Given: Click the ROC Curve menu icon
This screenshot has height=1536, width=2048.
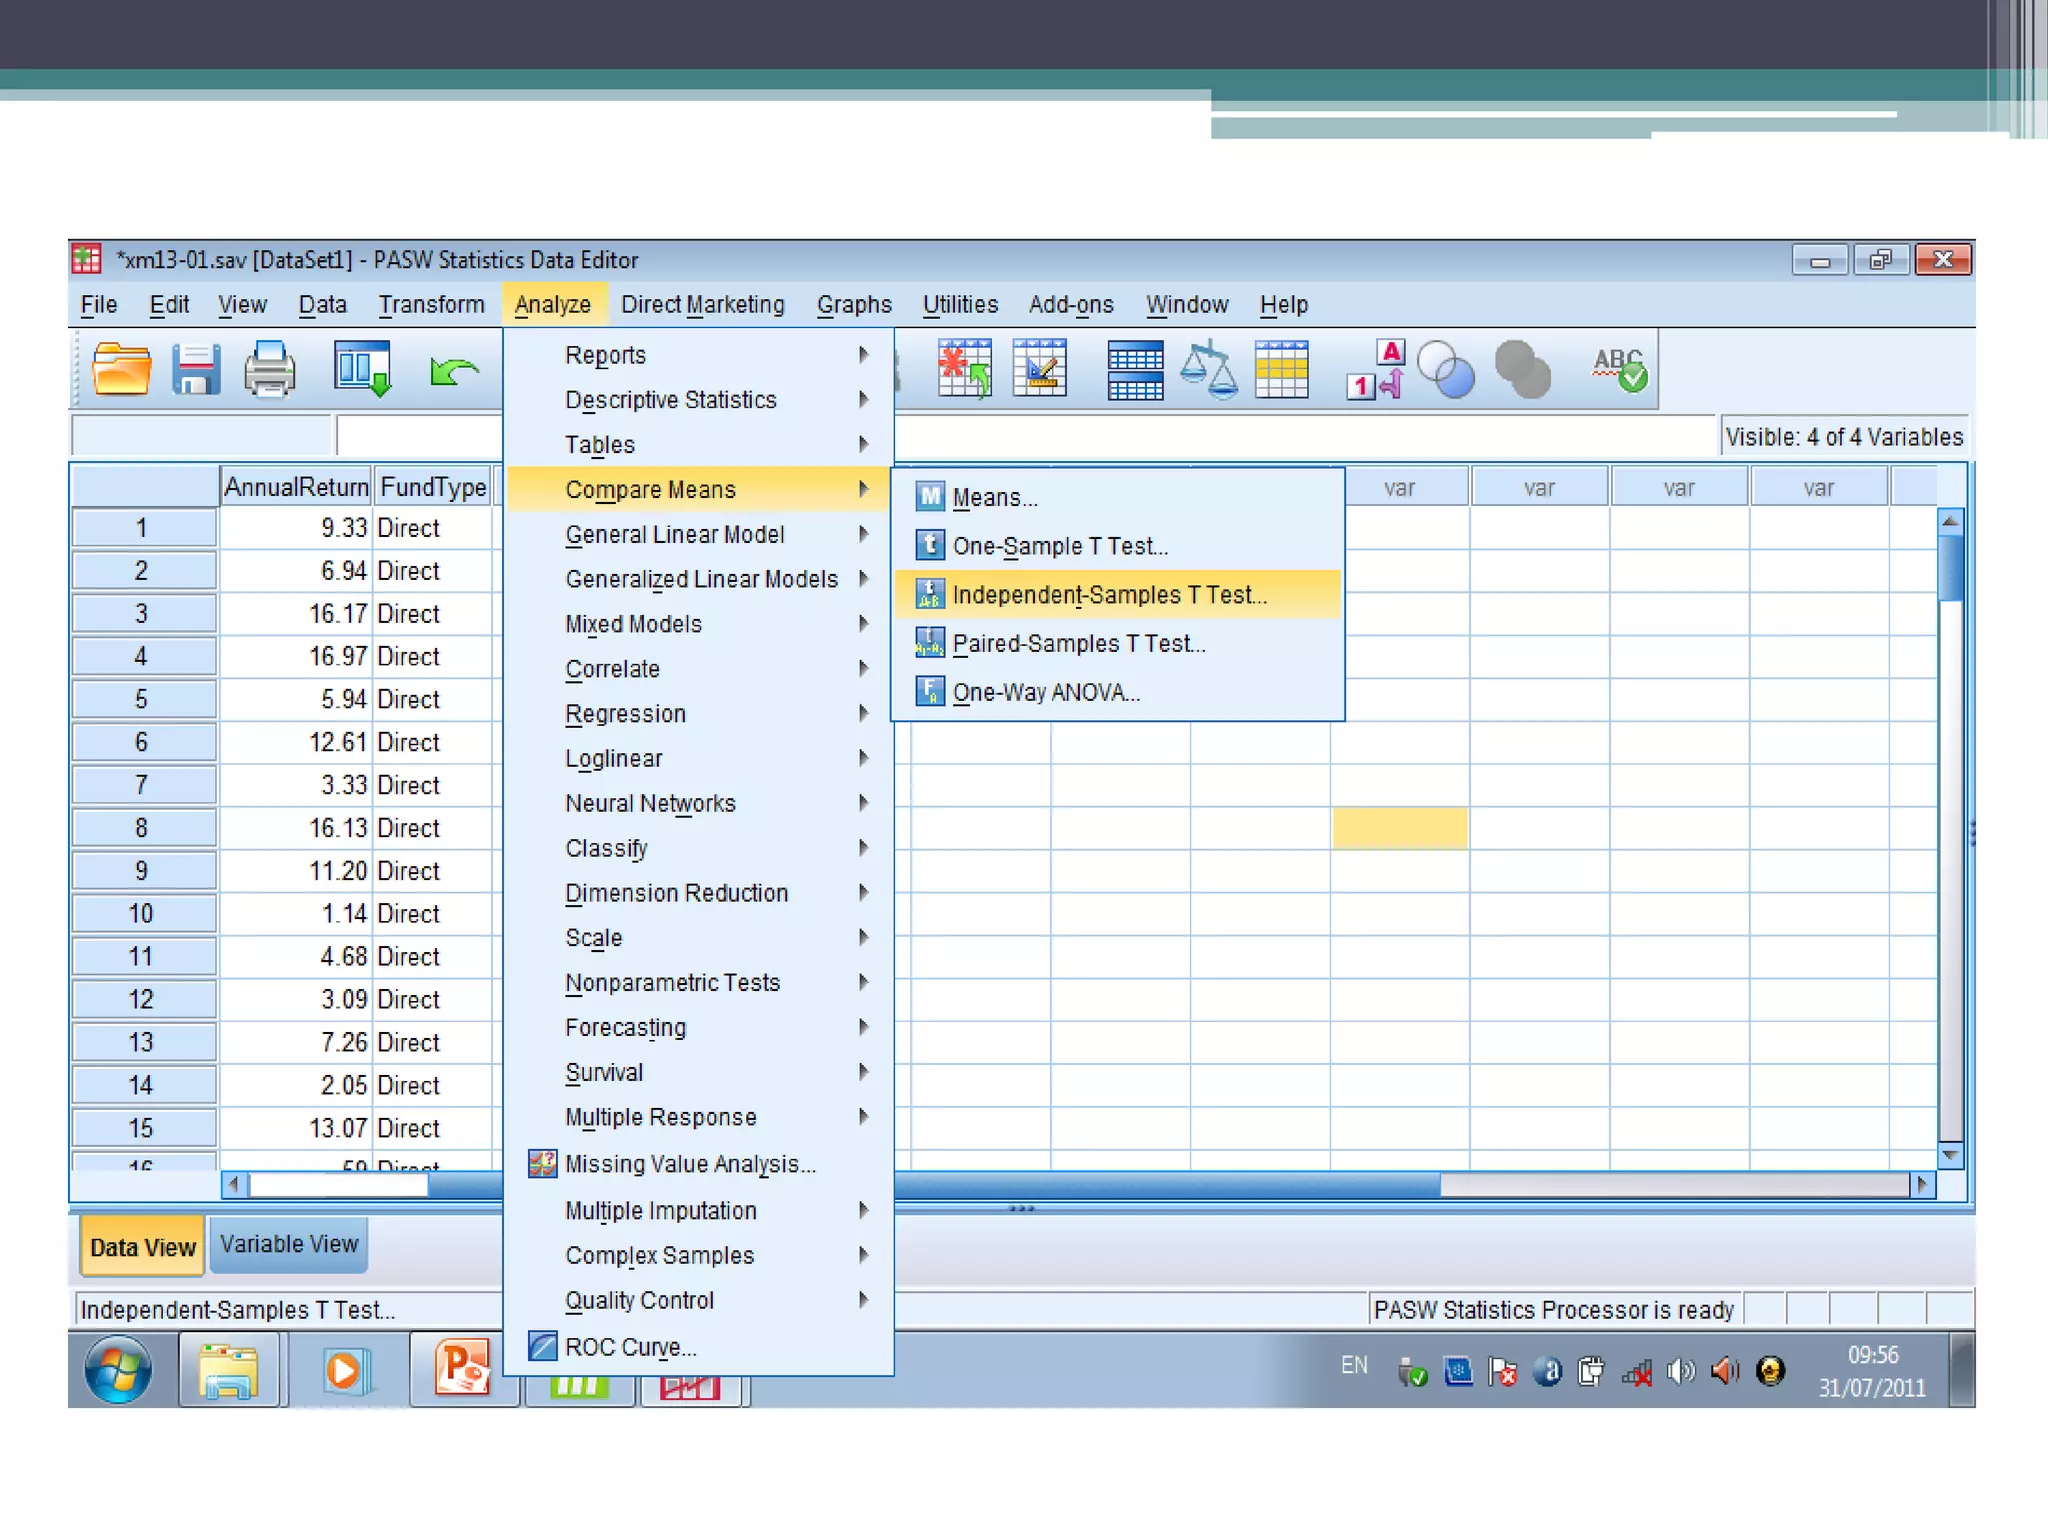Looking at the screenshot, I should 543,1346.
